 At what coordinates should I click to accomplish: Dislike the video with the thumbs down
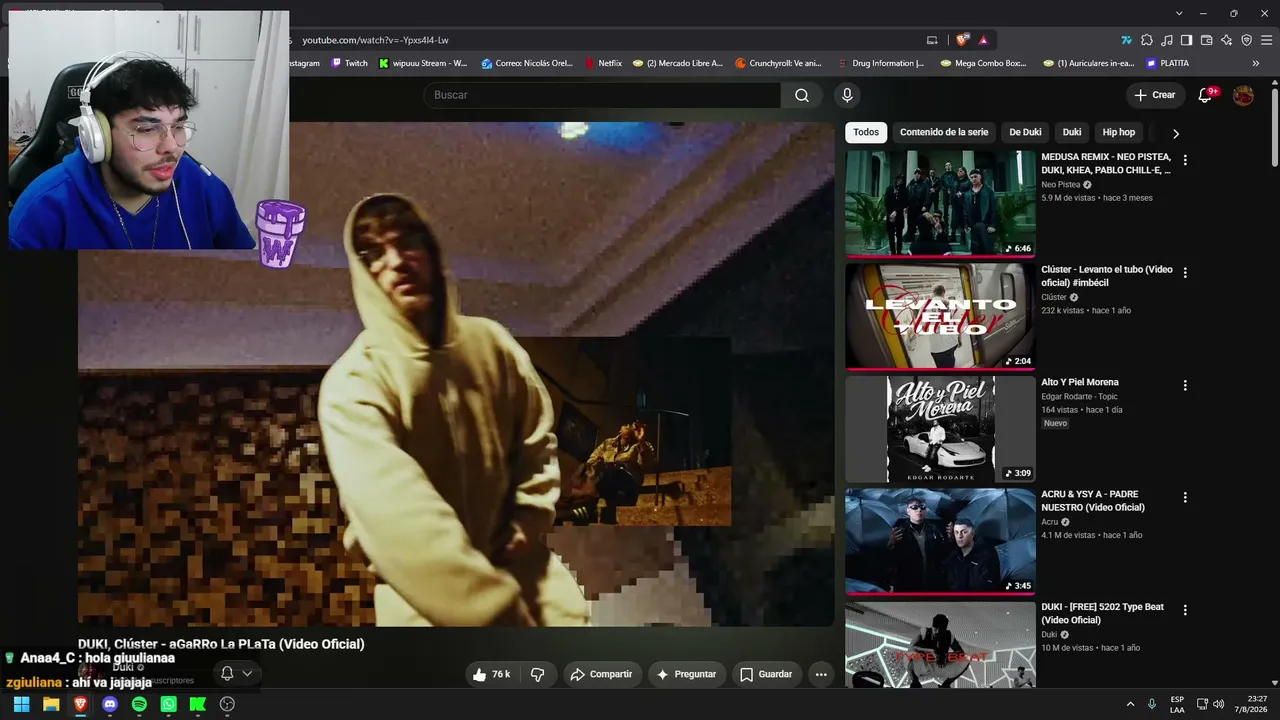coord(538,674)
